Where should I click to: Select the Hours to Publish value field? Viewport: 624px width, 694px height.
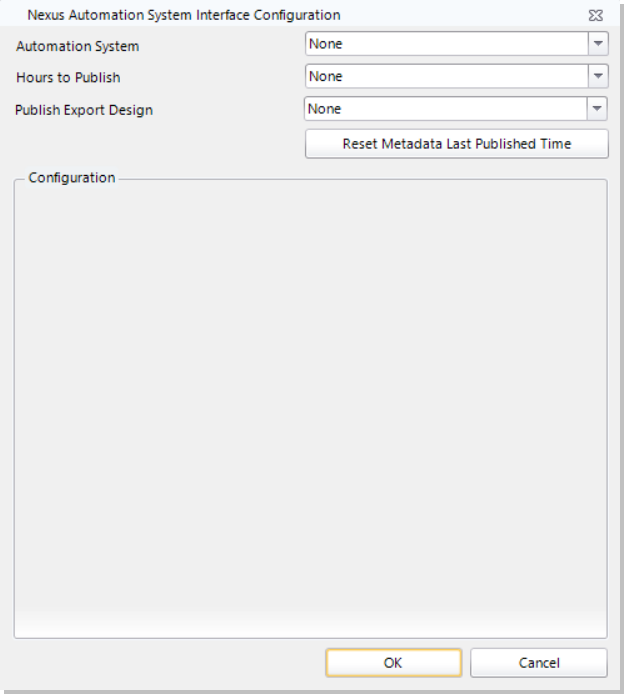point(445,77)
